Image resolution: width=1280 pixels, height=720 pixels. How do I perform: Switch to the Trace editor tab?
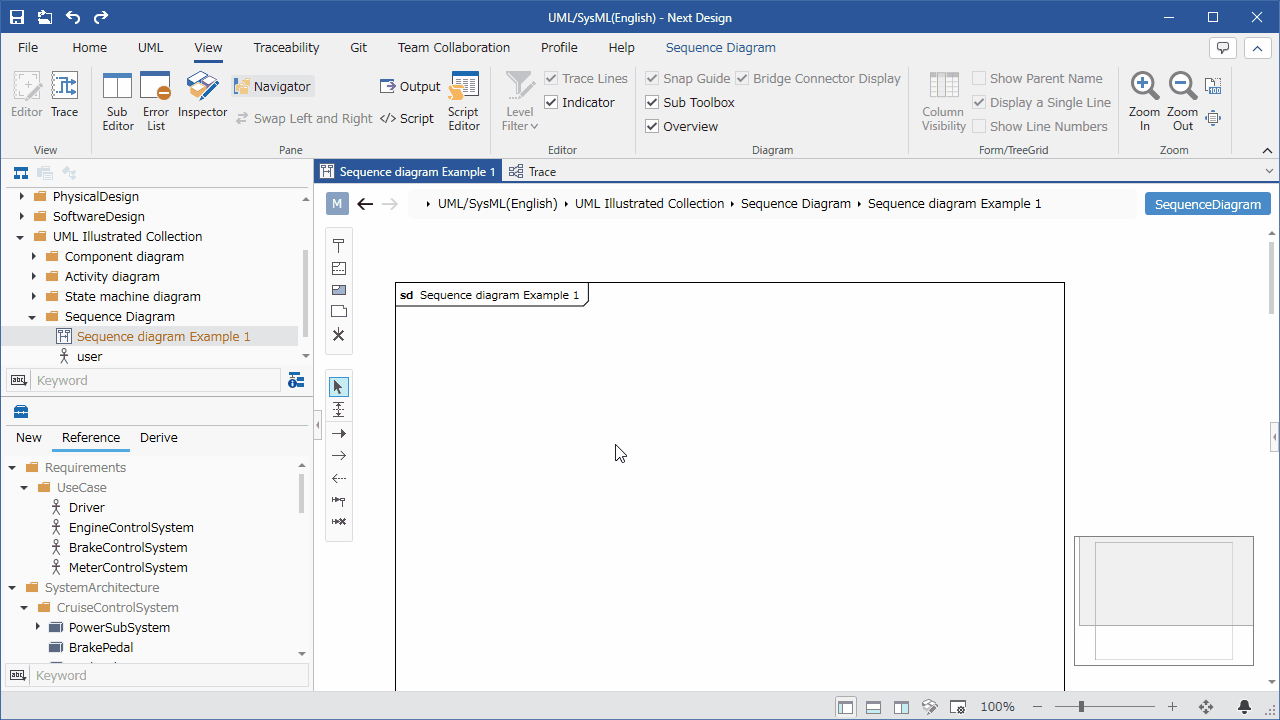pyautogui.click(x=533, y=172)
